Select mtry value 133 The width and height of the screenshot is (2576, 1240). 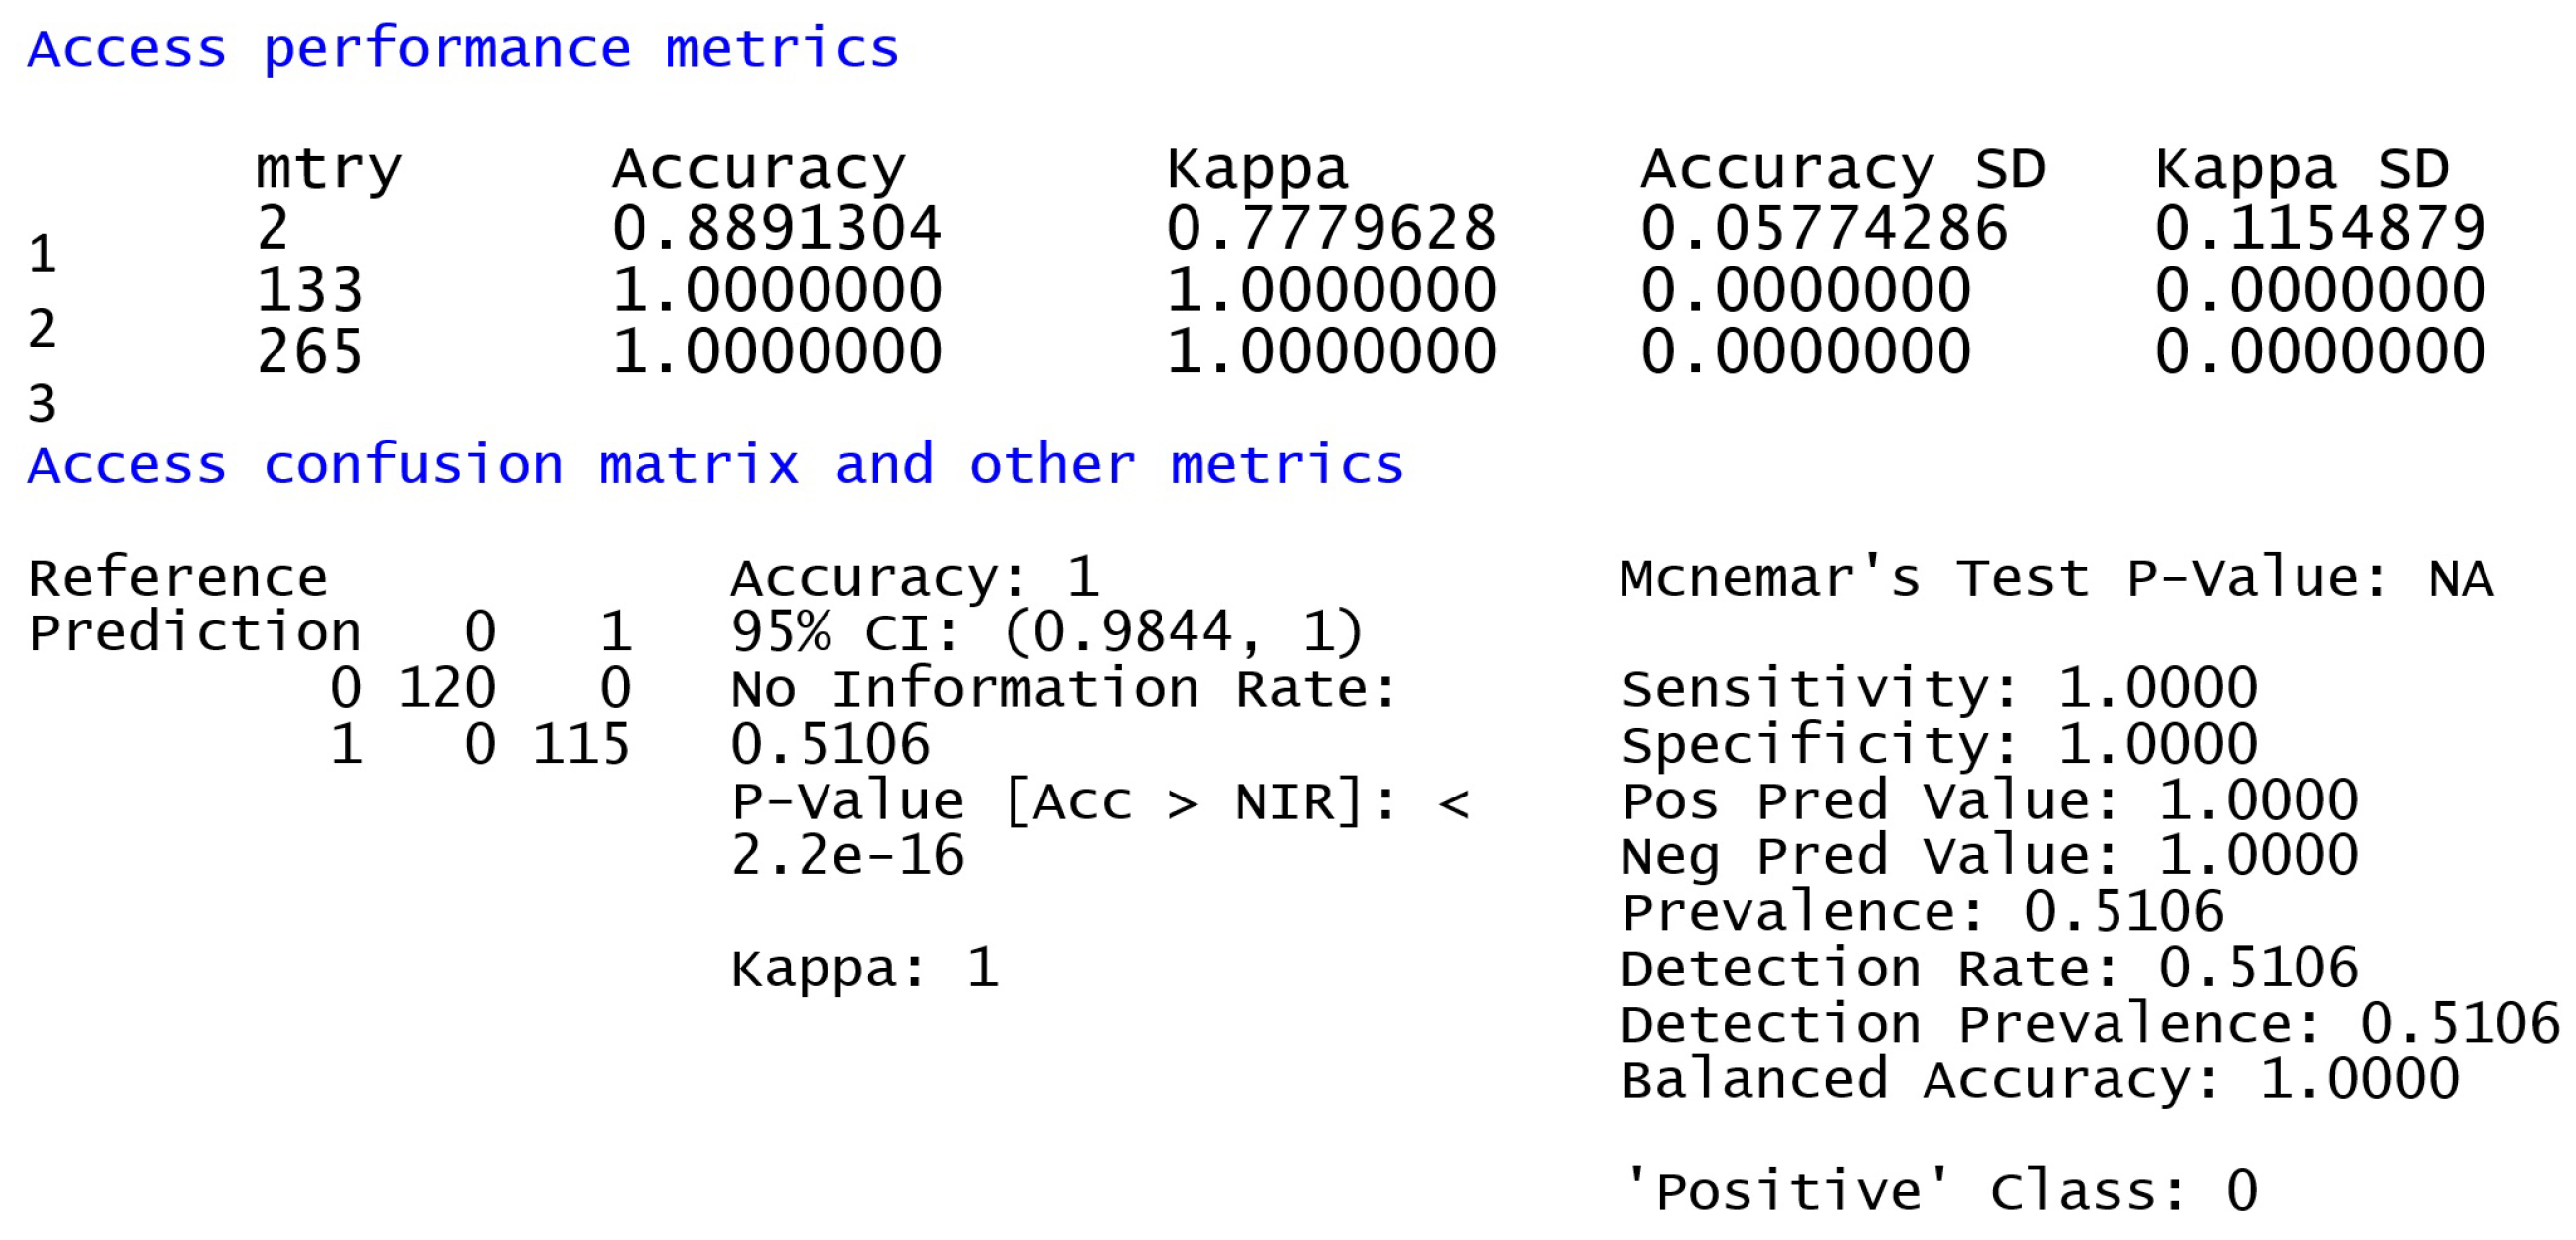click(309, 291)
